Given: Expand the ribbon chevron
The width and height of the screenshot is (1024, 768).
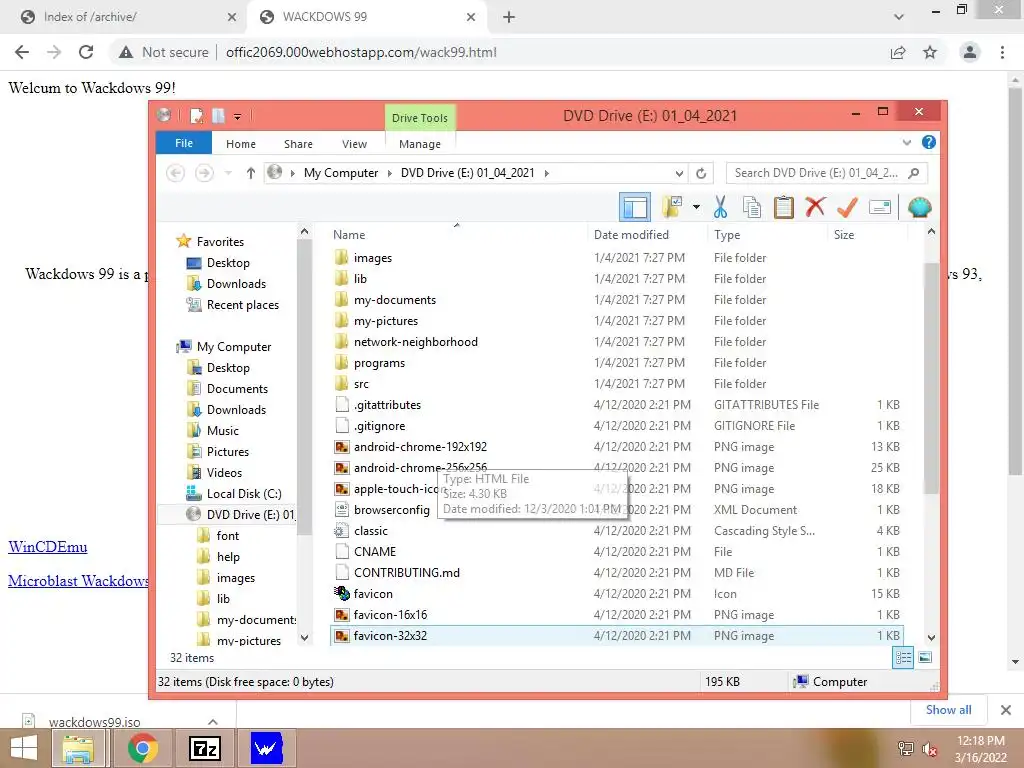Looking at the screenshot, I should 906,142.
